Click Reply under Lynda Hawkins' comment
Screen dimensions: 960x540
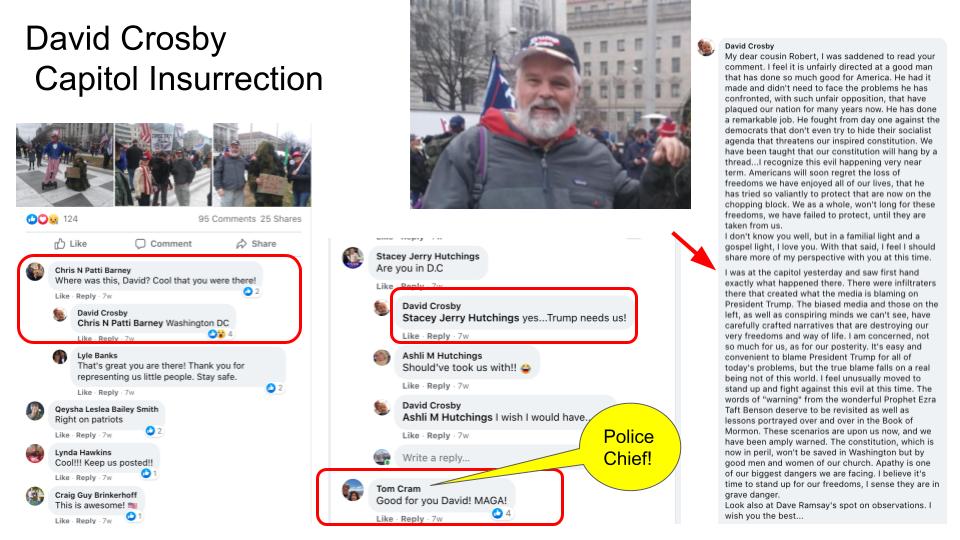tap(86, 478)
